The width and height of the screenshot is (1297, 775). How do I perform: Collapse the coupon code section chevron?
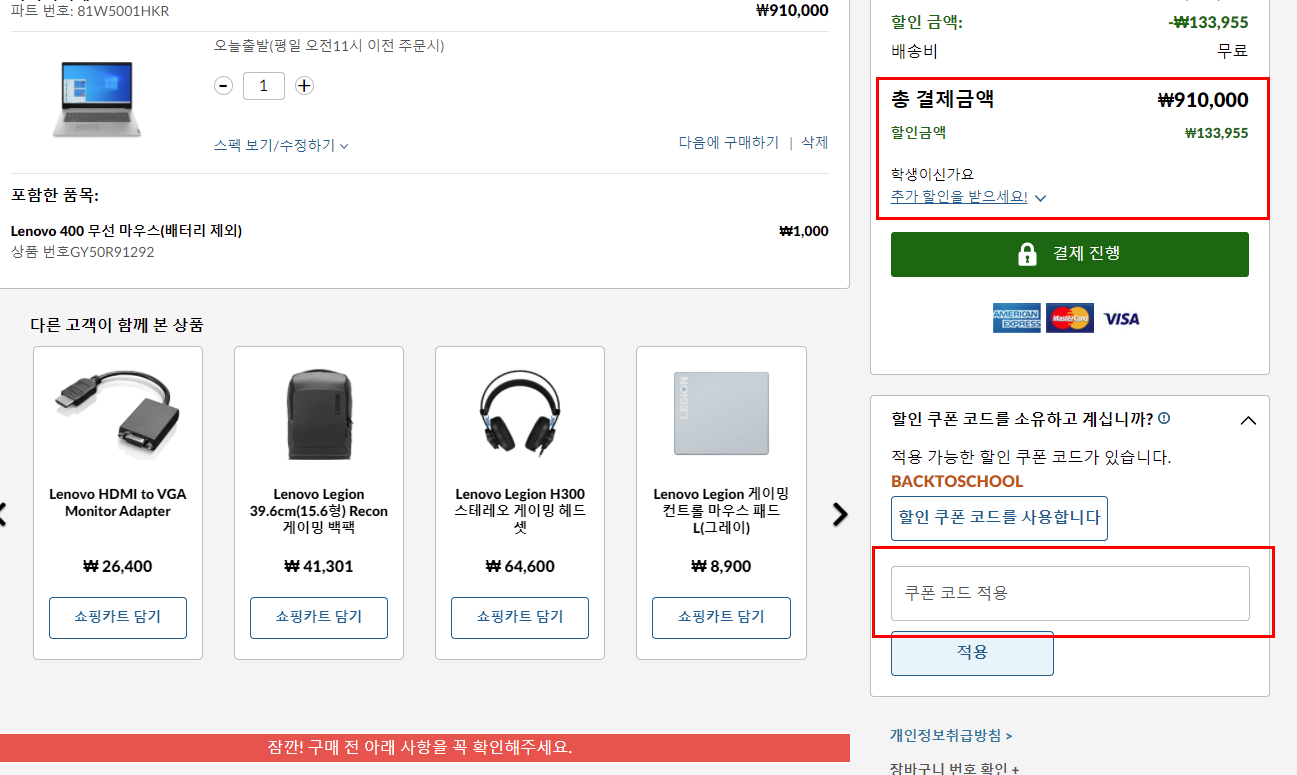tap(1248, 420)
